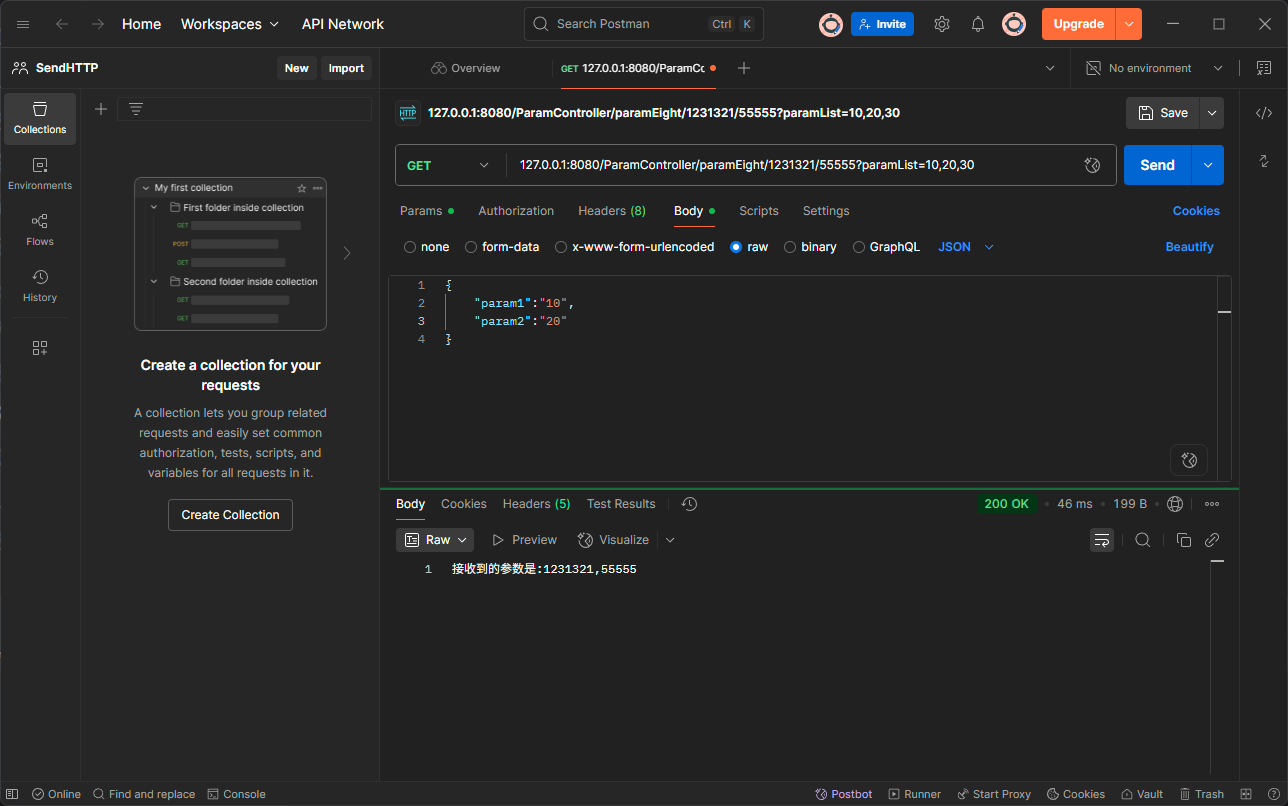Expand the Save button dropdown arrow
The image size is (1288, 806).
tap(1212, 113)
